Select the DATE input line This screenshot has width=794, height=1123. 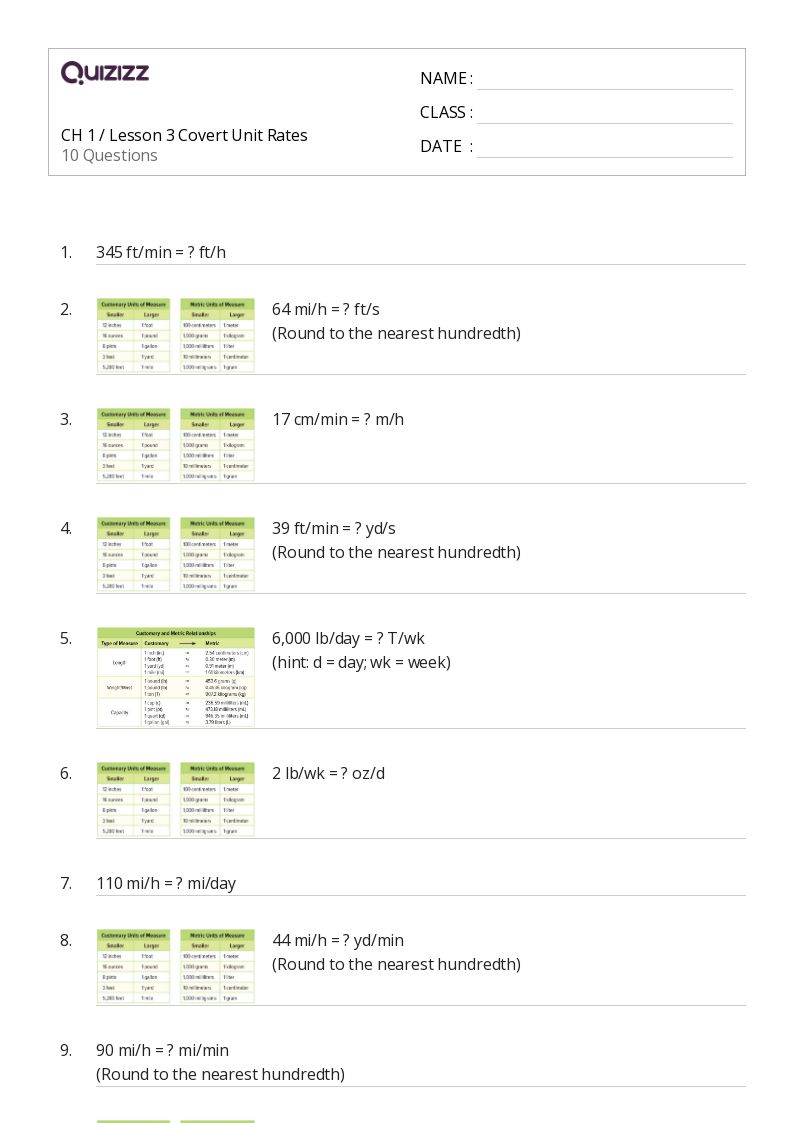605,148
